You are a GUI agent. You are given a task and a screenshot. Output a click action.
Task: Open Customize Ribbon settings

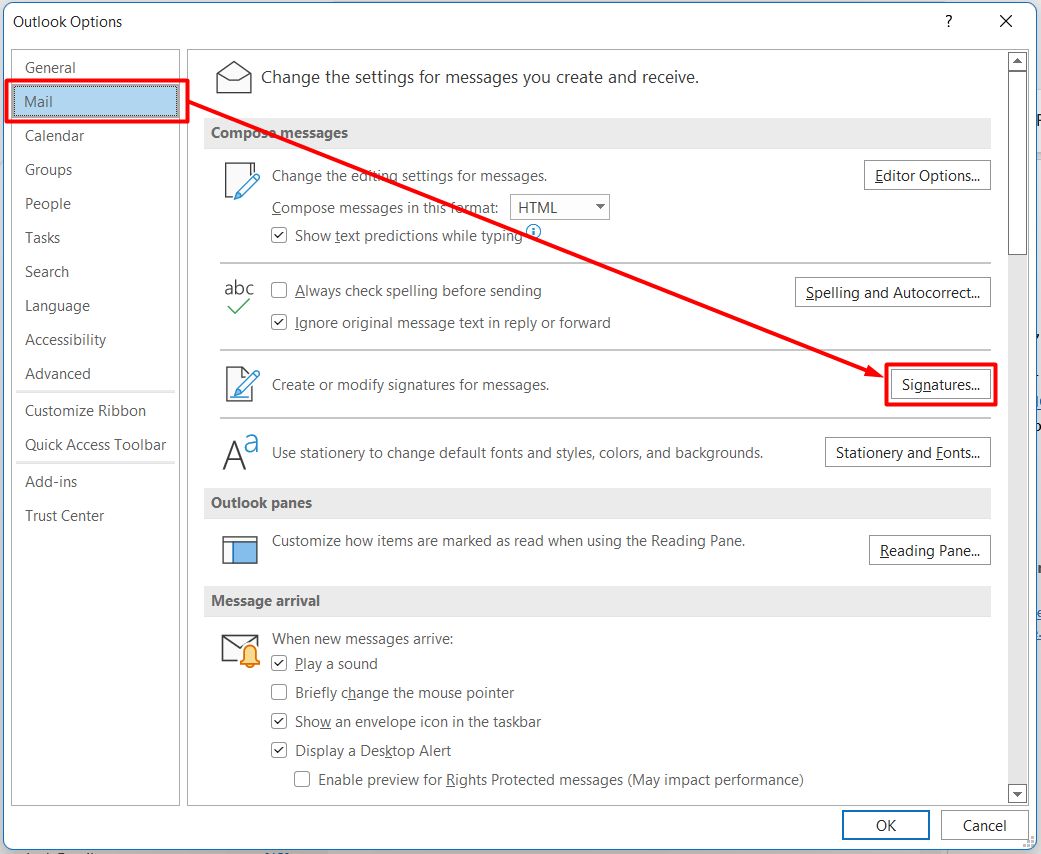tap(96, 410)
